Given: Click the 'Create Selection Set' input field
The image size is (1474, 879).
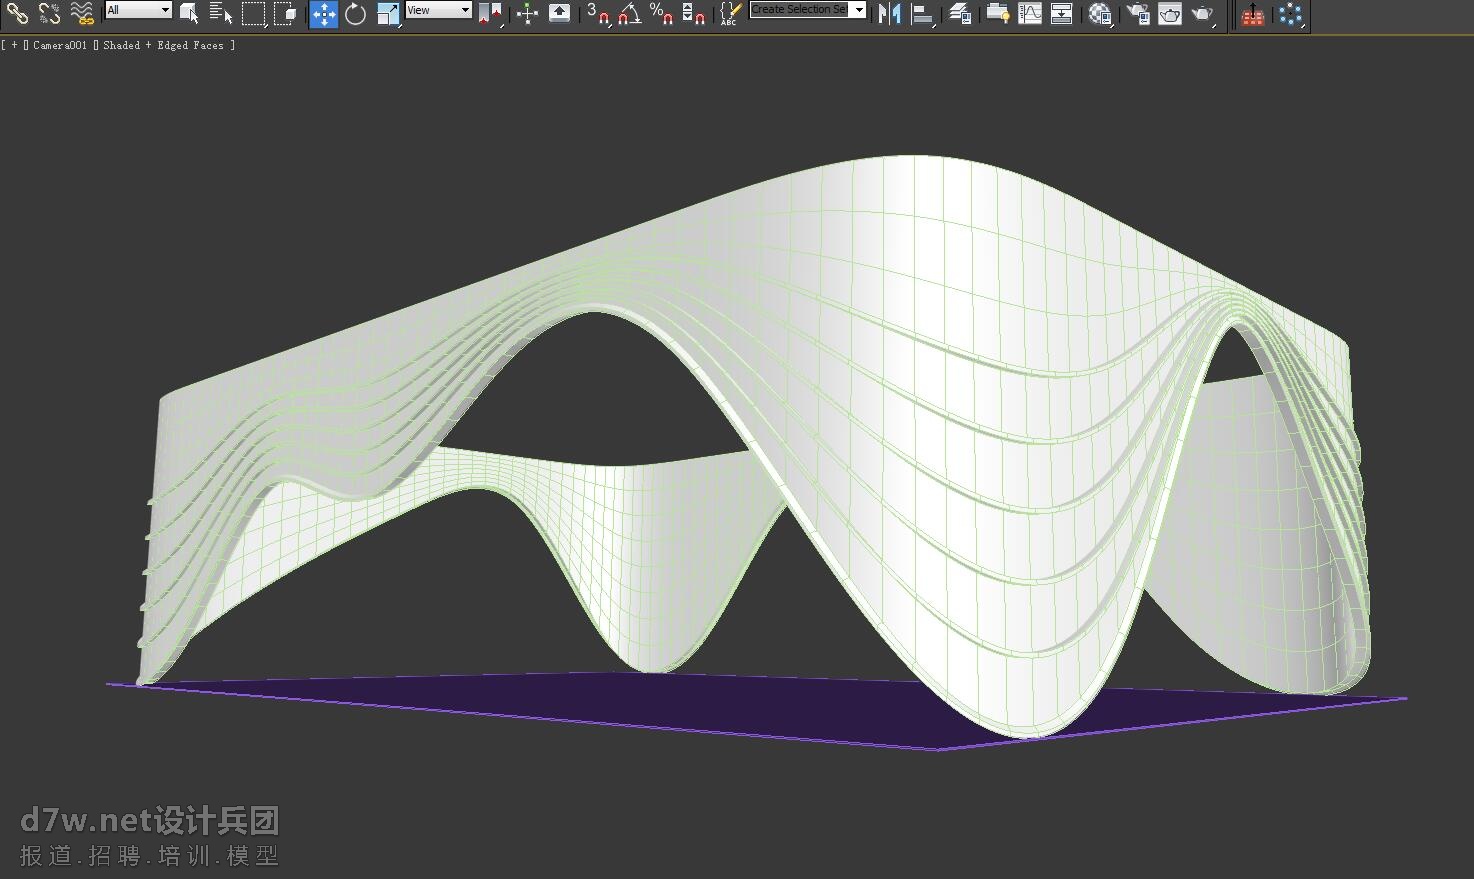Looking at the screenshot, I should click(799, 10).
